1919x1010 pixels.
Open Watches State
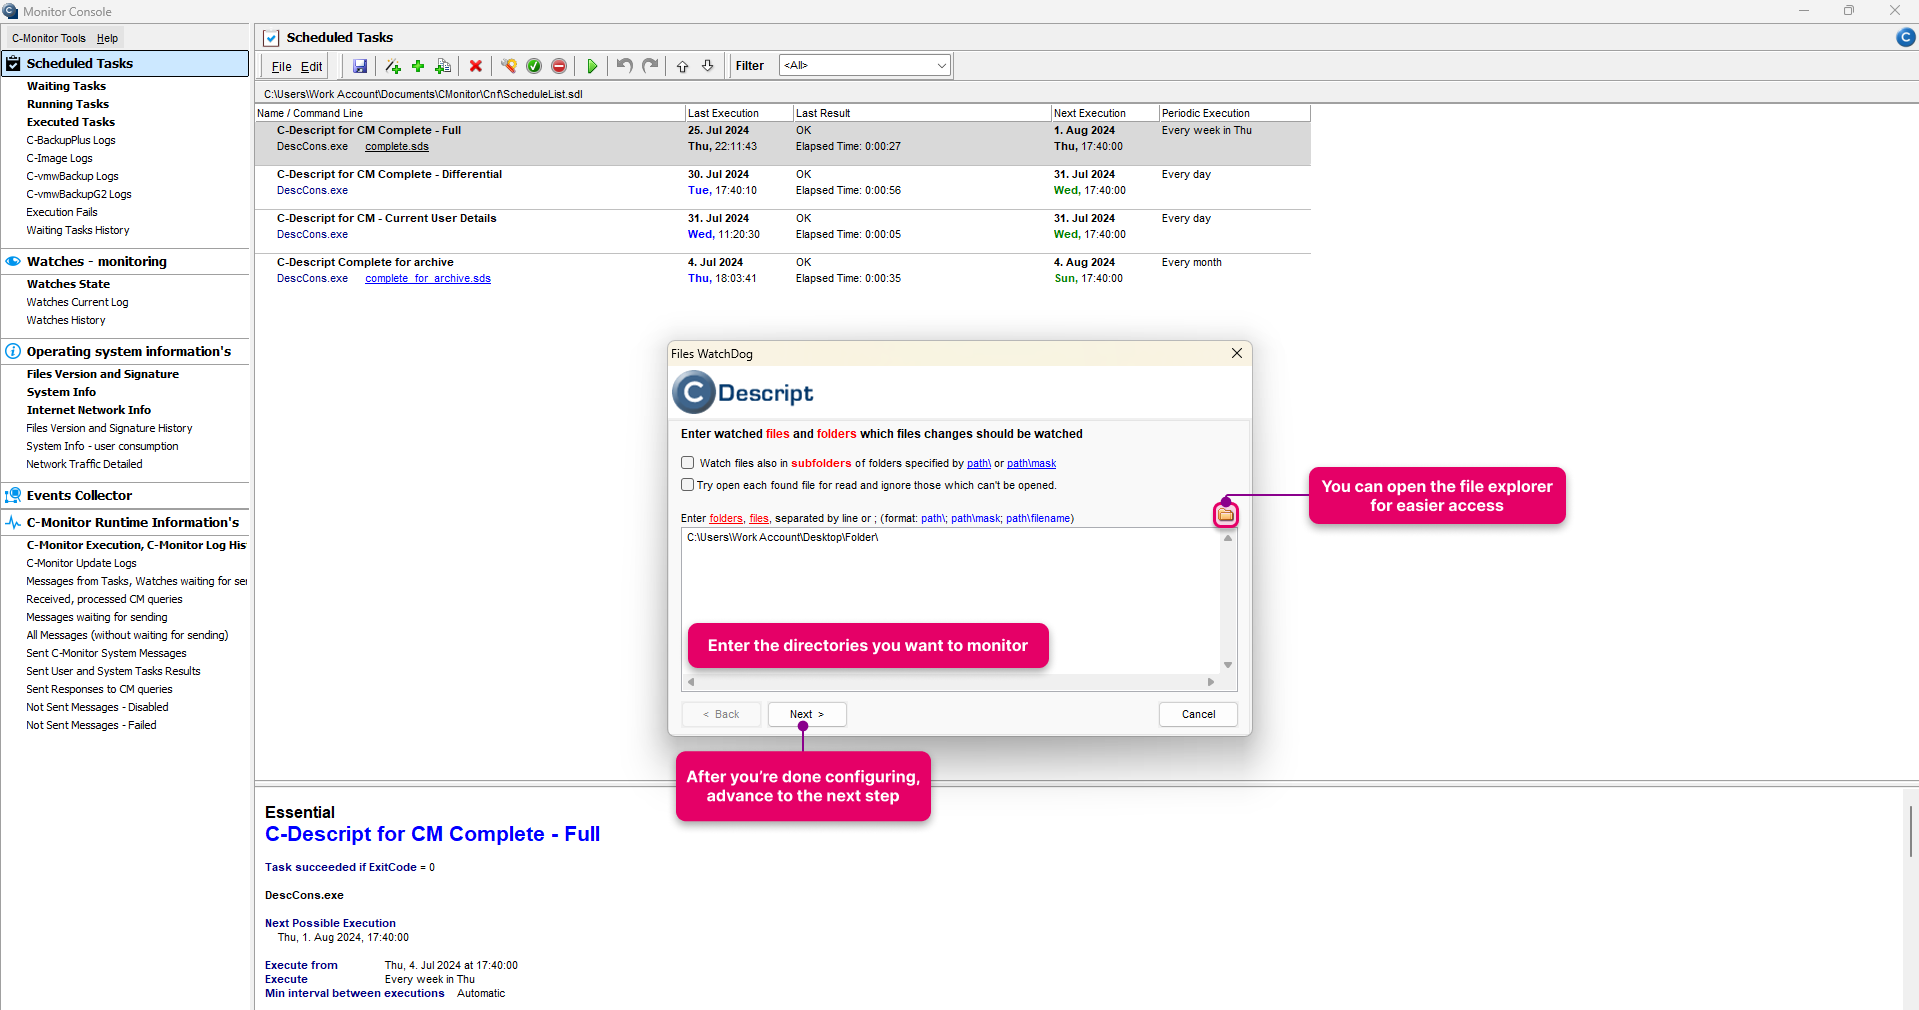coord(68,284)
